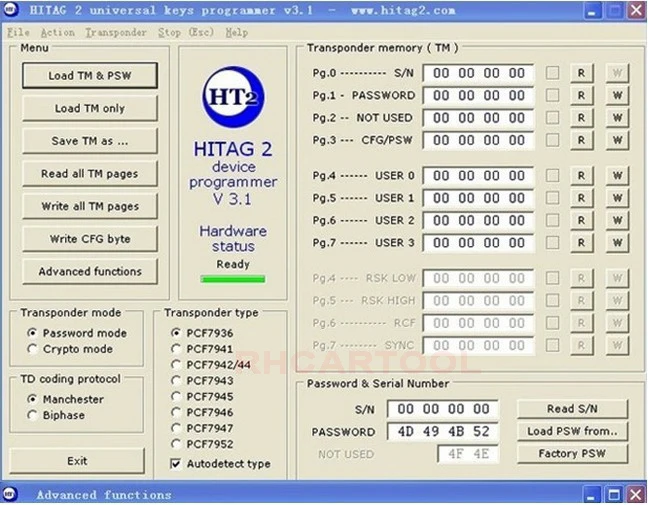Viewport: 648px width, 505px height.
Task: Click the title bar application icon
Action: [x=11, y=10]
